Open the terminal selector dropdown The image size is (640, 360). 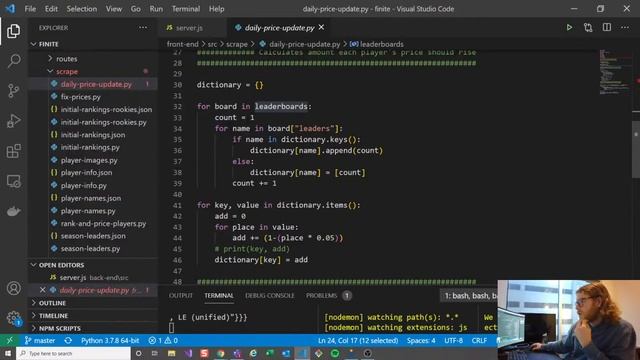tap(469, 296)
